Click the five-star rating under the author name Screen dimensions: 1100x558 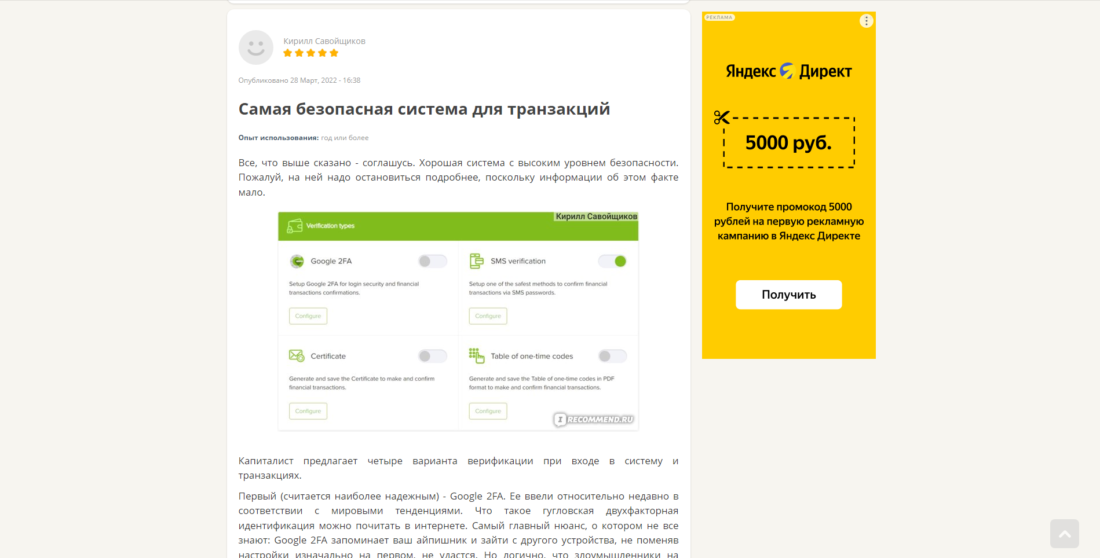tap(311, 53)
